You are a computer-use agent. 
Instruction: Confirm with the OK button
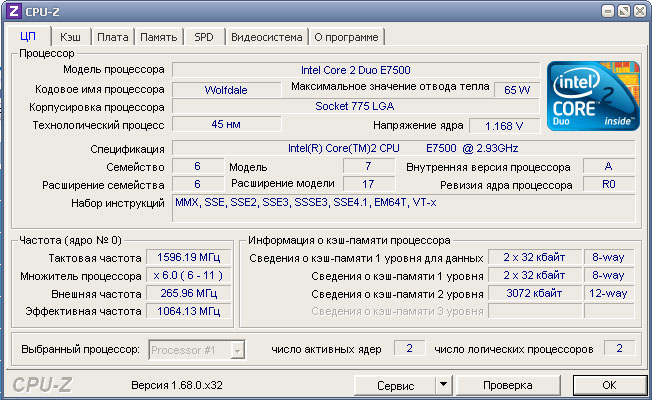tap(609, 385)
